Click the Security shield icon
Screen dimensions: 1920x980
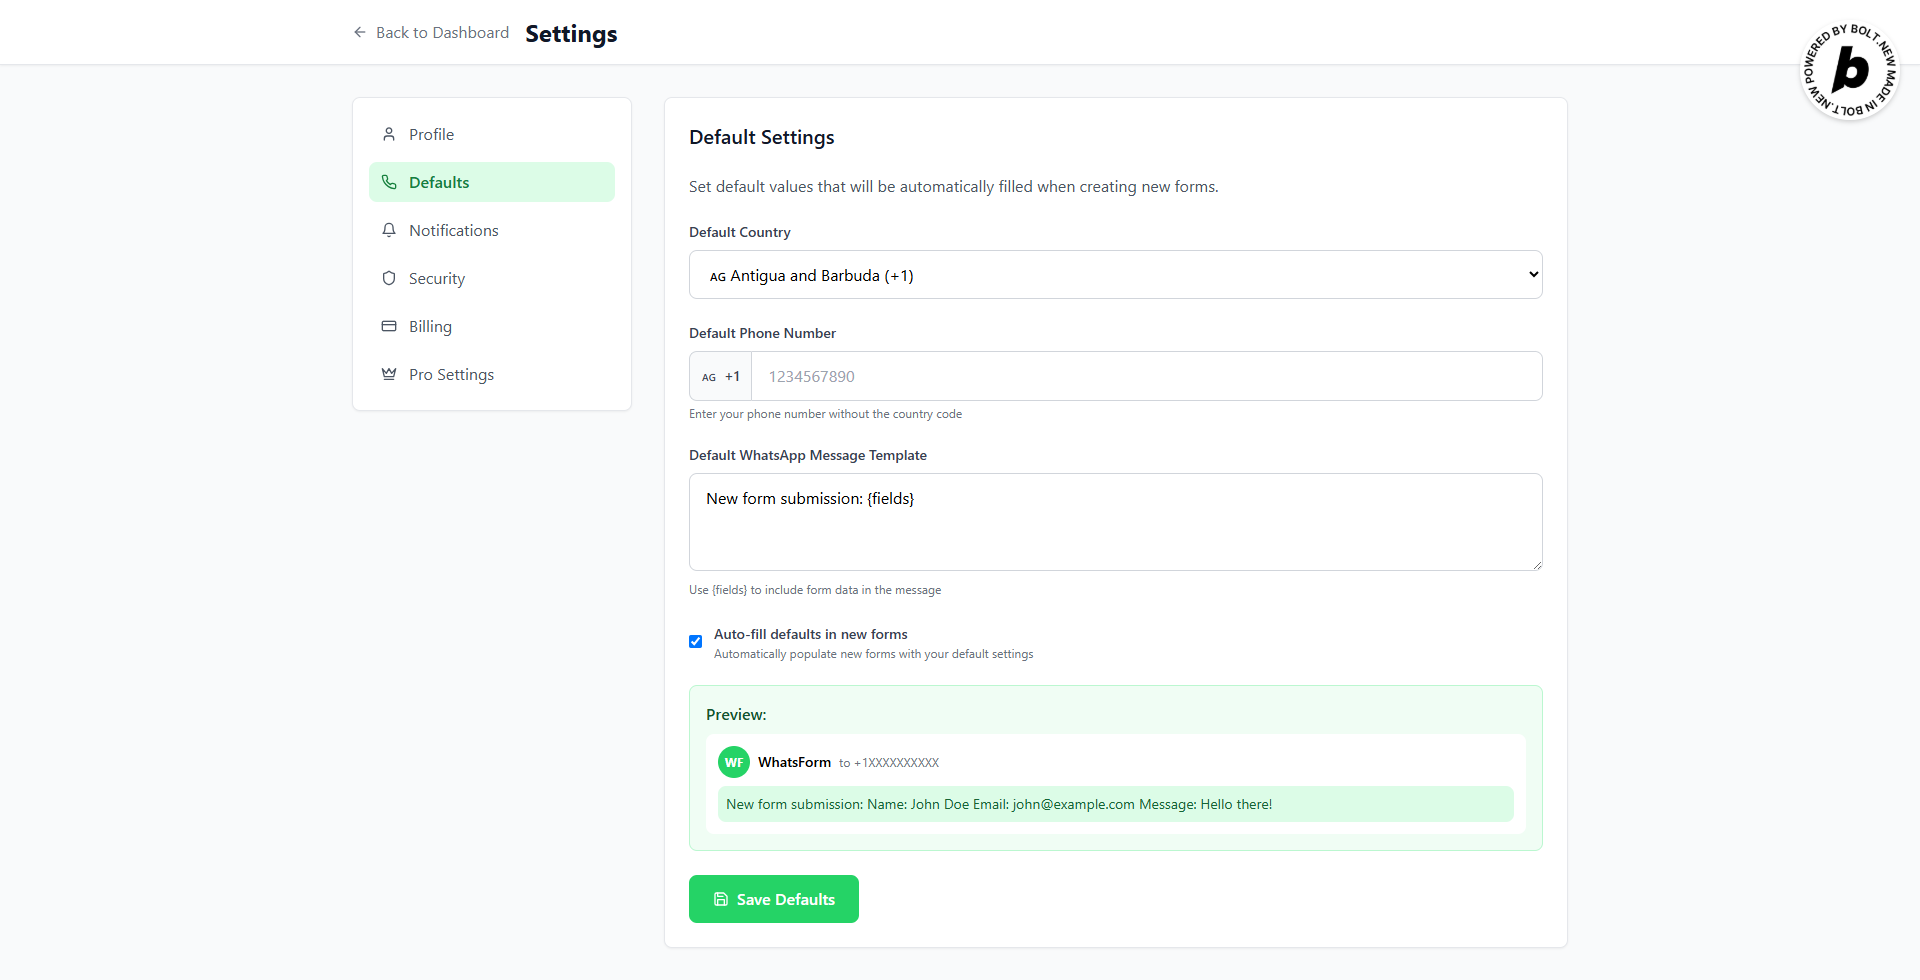(389, 278)
